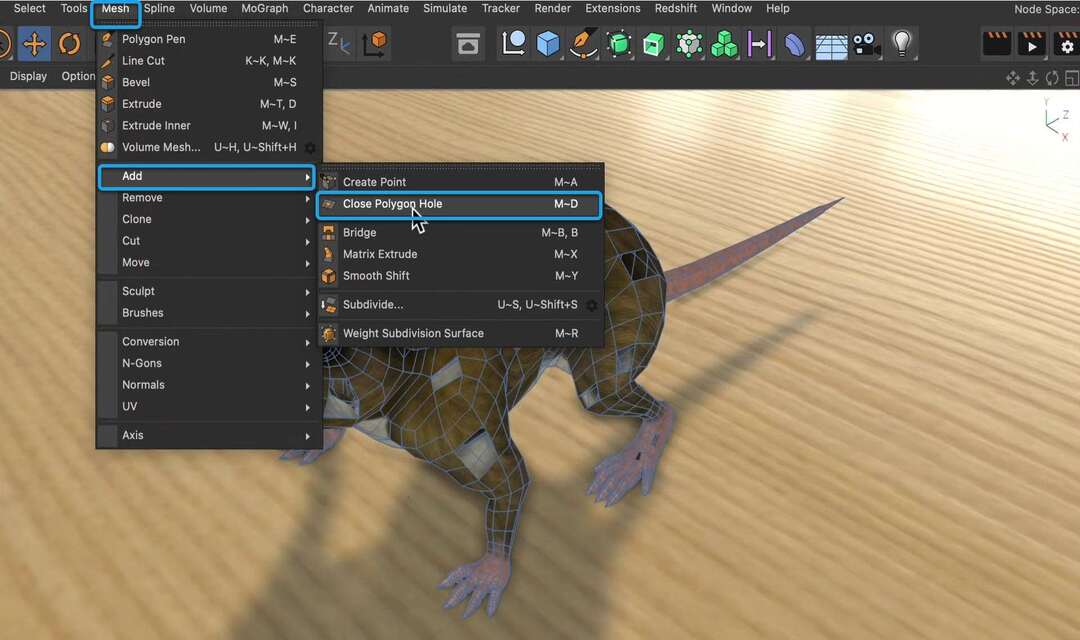Select the Spline Pen tool
Image resolution: width=1080 pixels, height=640 pixels.
pyautogui.click(x=585, y=44)
